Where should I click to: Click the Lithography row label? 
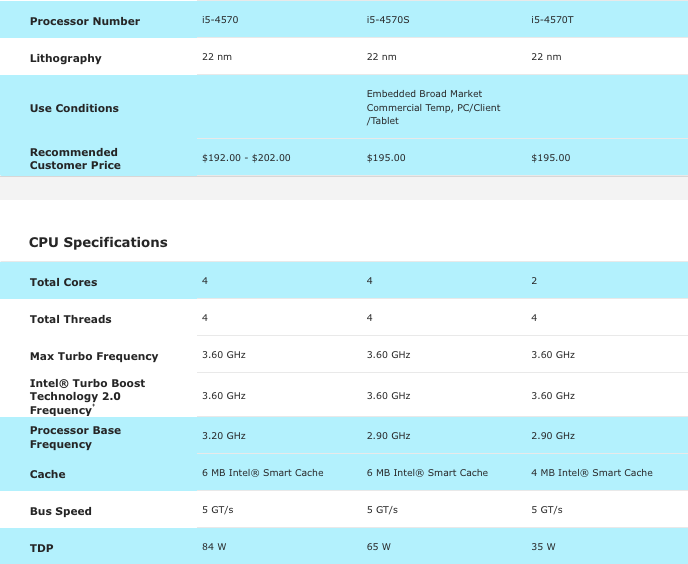[65, 58]
